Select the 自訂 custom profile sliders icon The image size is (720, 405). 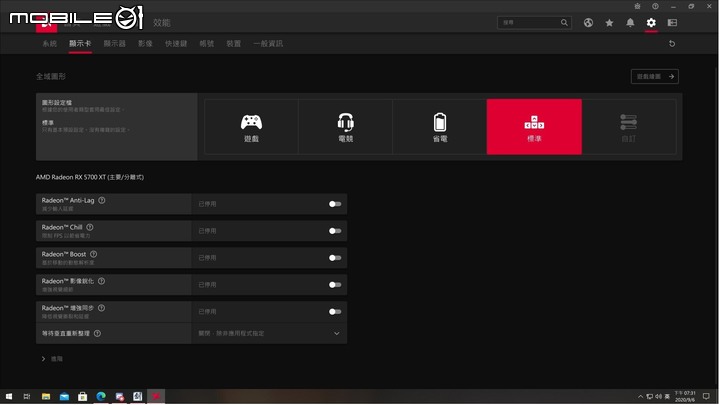(628, 122)
